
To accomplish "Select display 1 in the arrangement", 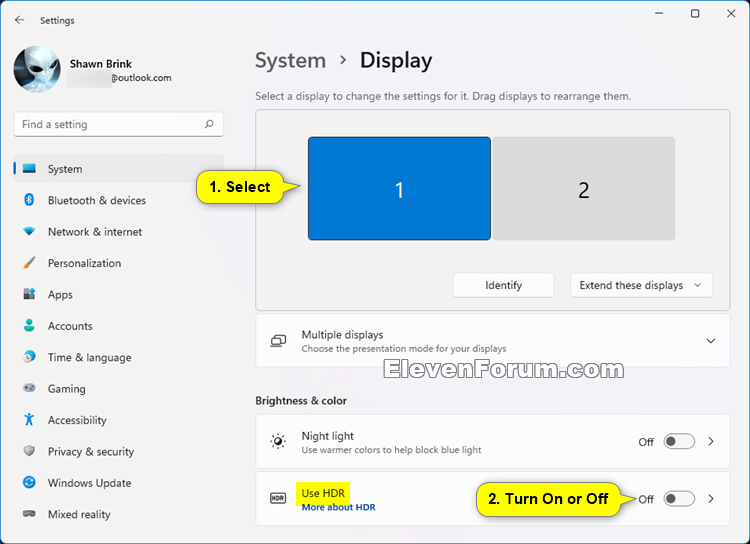I will tap(399, 189).
